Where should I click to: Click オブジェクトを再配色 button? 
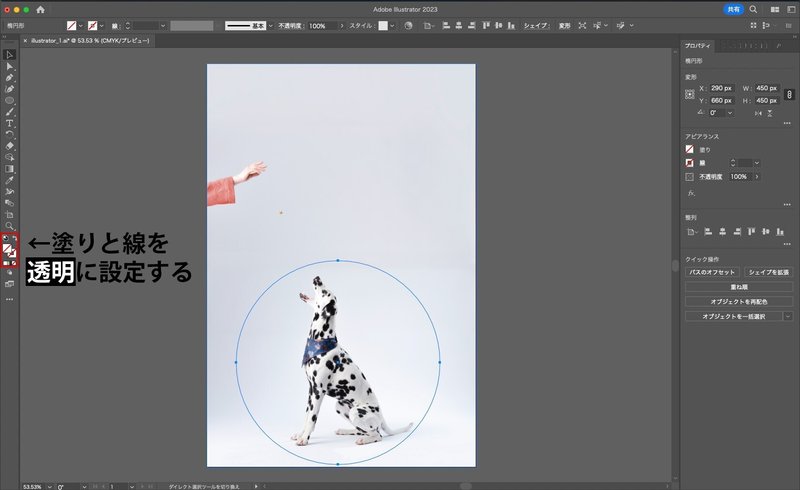coord(739,302)
